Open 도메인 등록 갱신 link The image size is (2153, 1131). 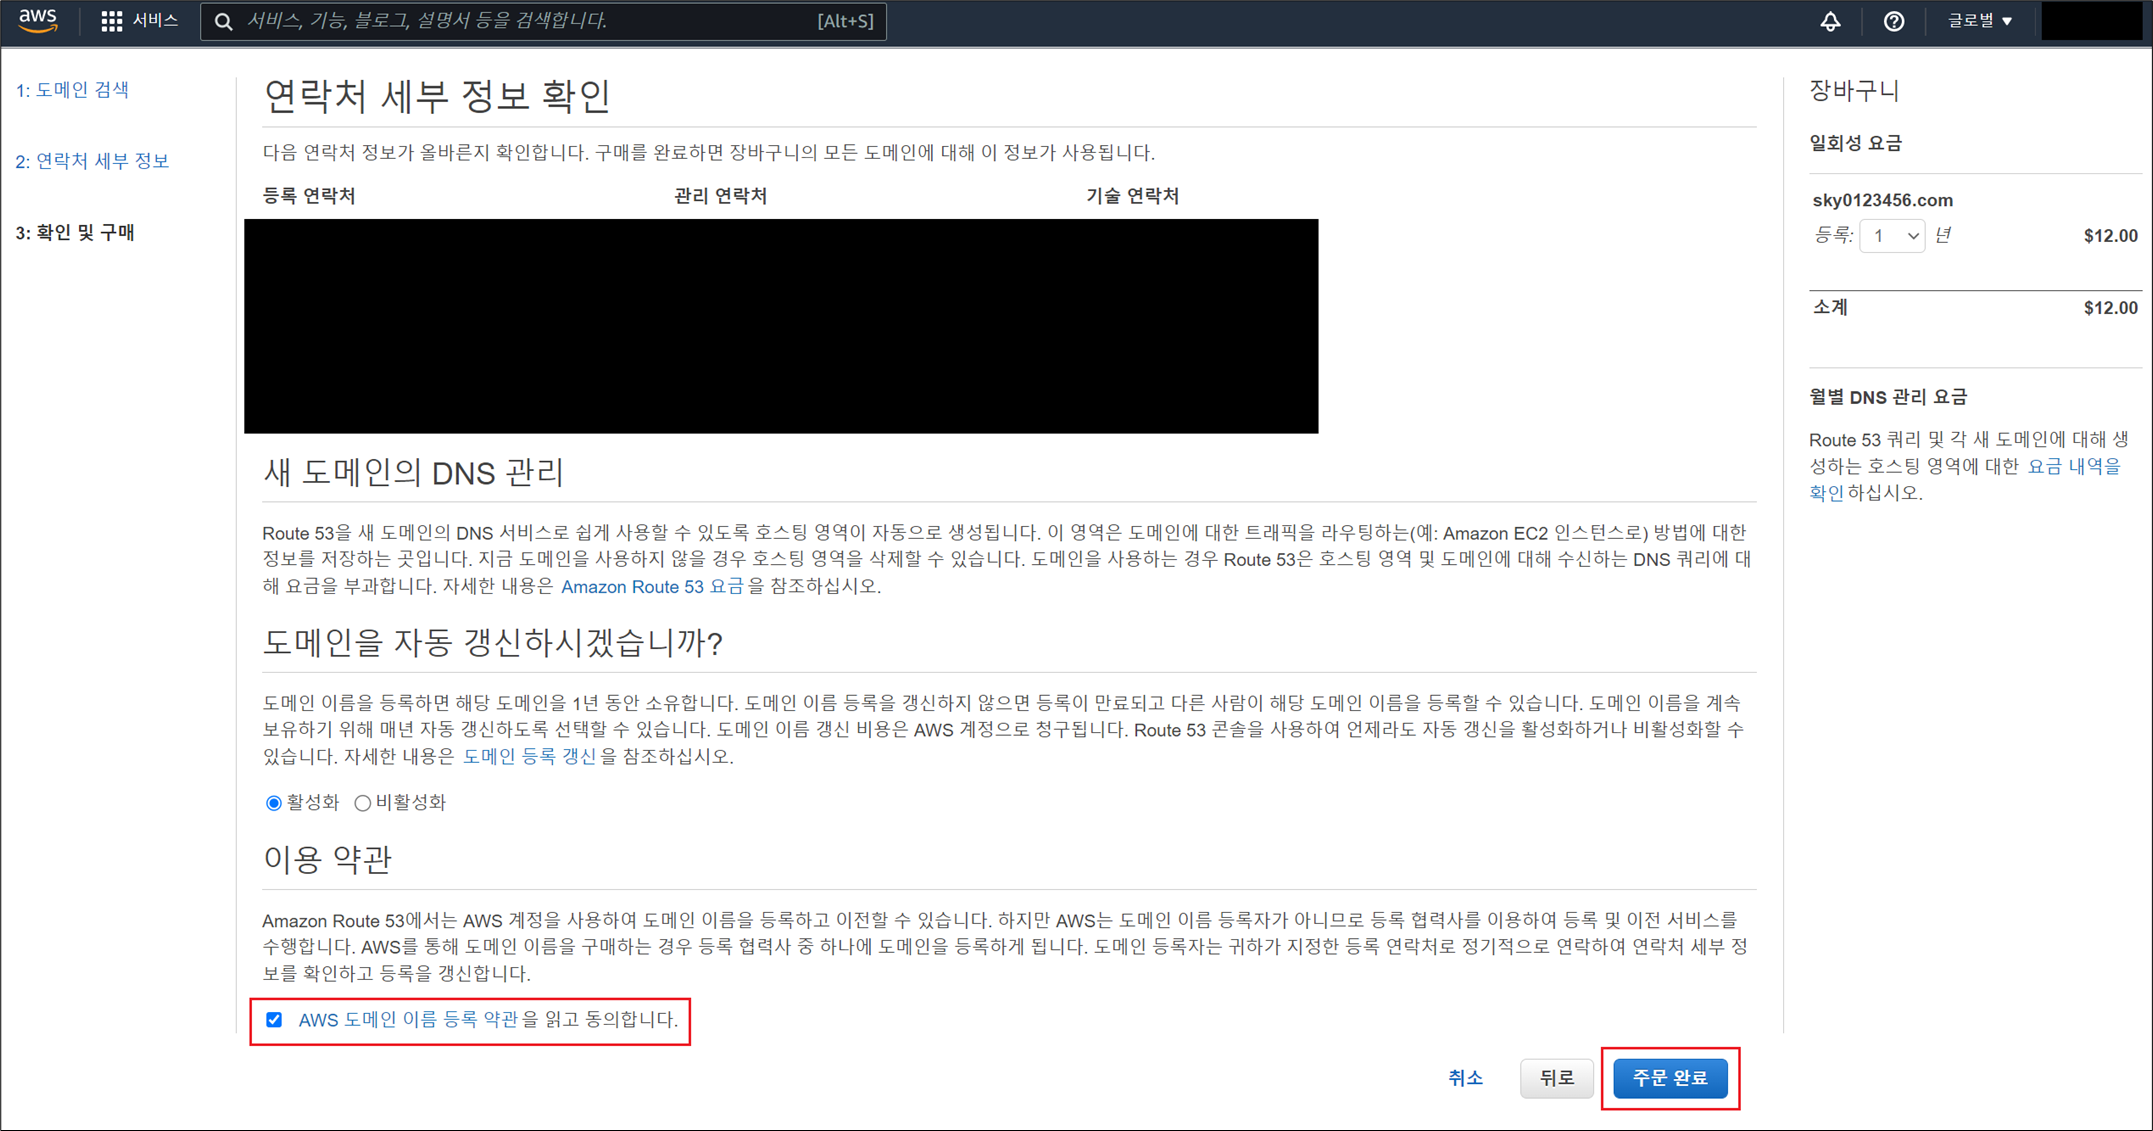pyautogui.click(x=529, y=757)
